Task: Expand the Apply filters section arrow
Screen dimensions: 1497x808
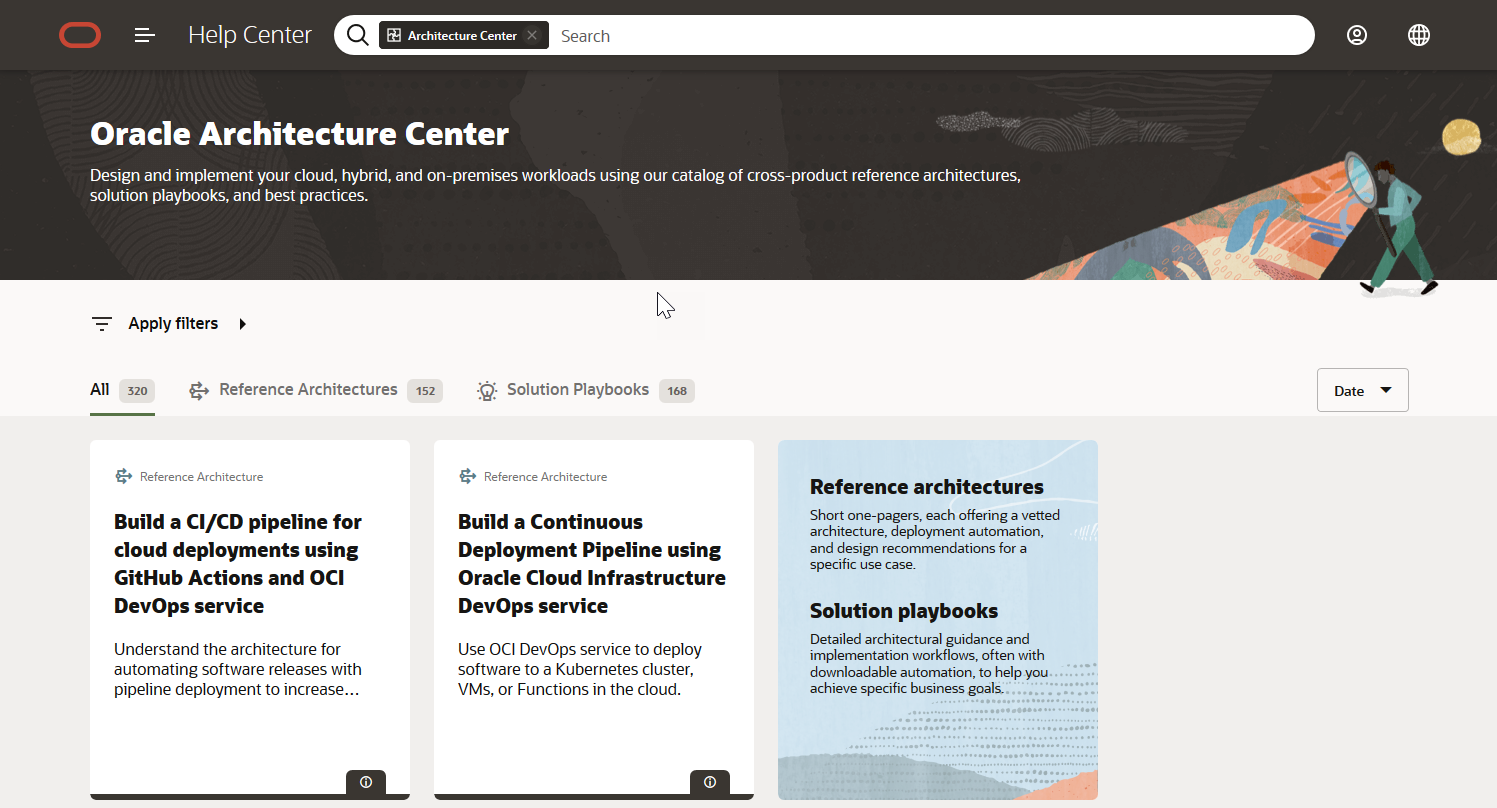Action: (242, 323)
